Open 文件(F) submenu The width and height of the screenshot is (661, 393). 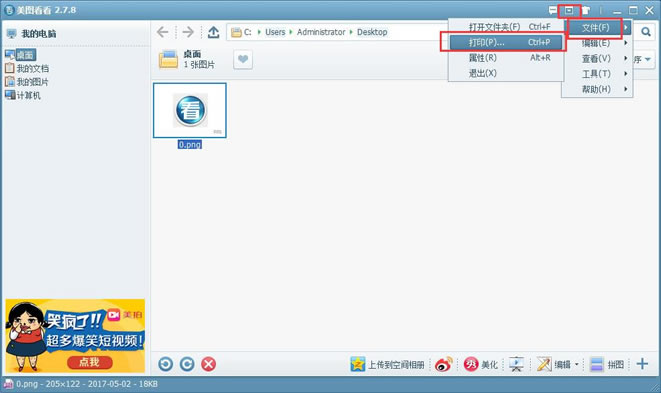[597, 28]
